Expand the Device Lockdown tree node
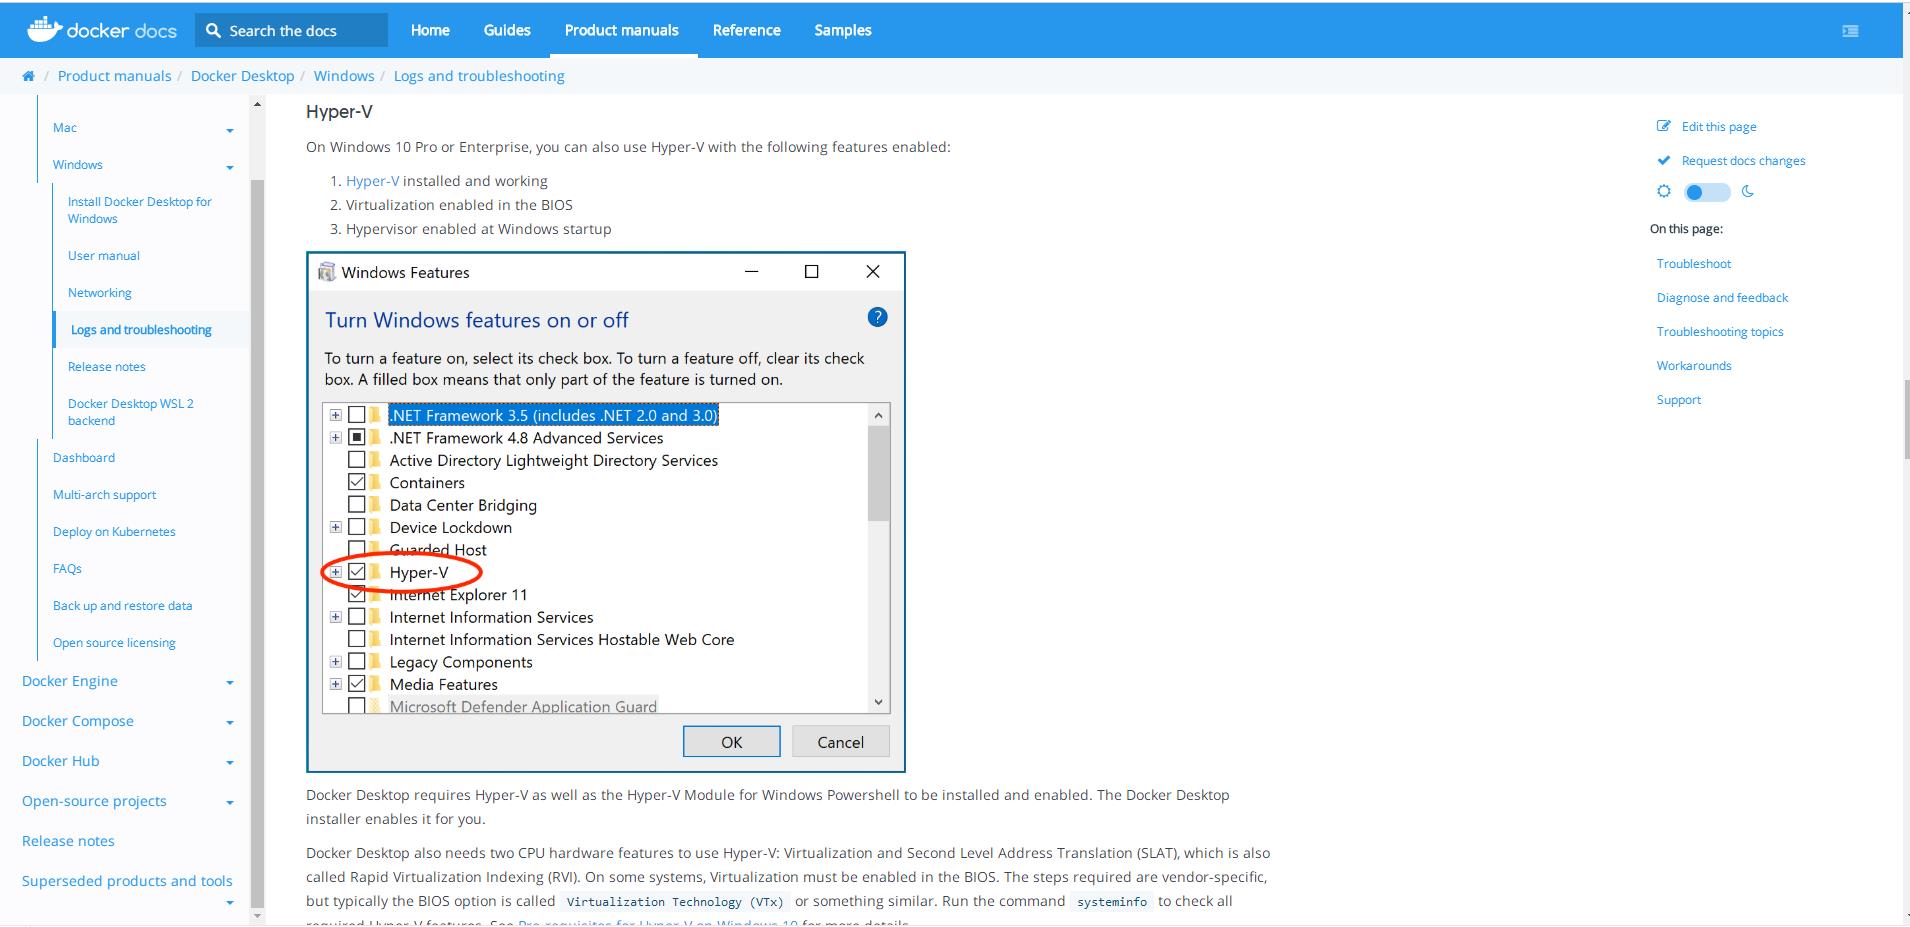The width and height of the screenshot is (1910, 927). pos(336,527)
